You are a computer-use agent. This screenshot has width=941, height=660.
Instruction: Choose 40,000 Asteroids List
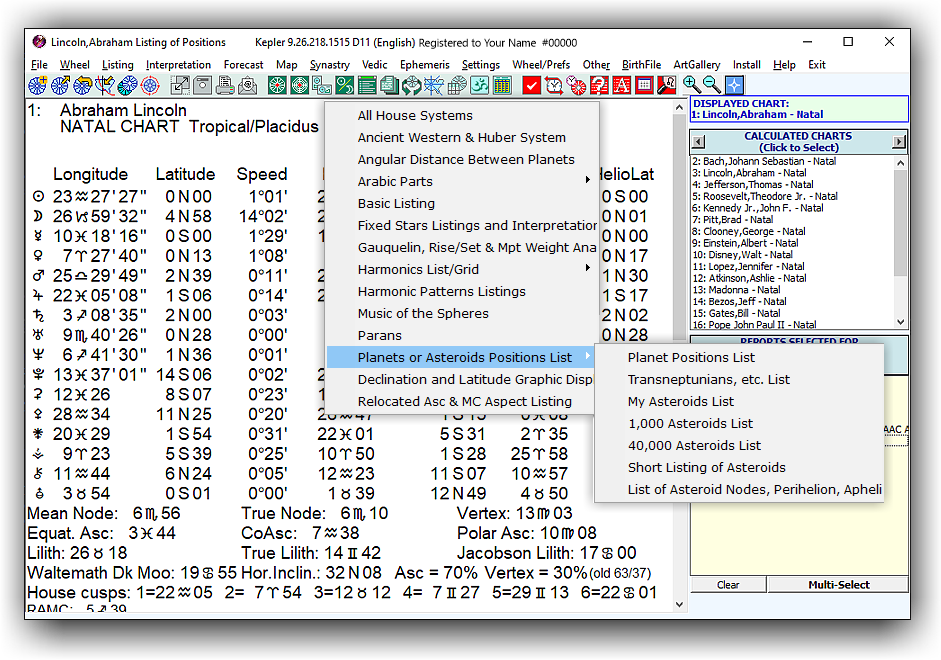pos(739,446)
